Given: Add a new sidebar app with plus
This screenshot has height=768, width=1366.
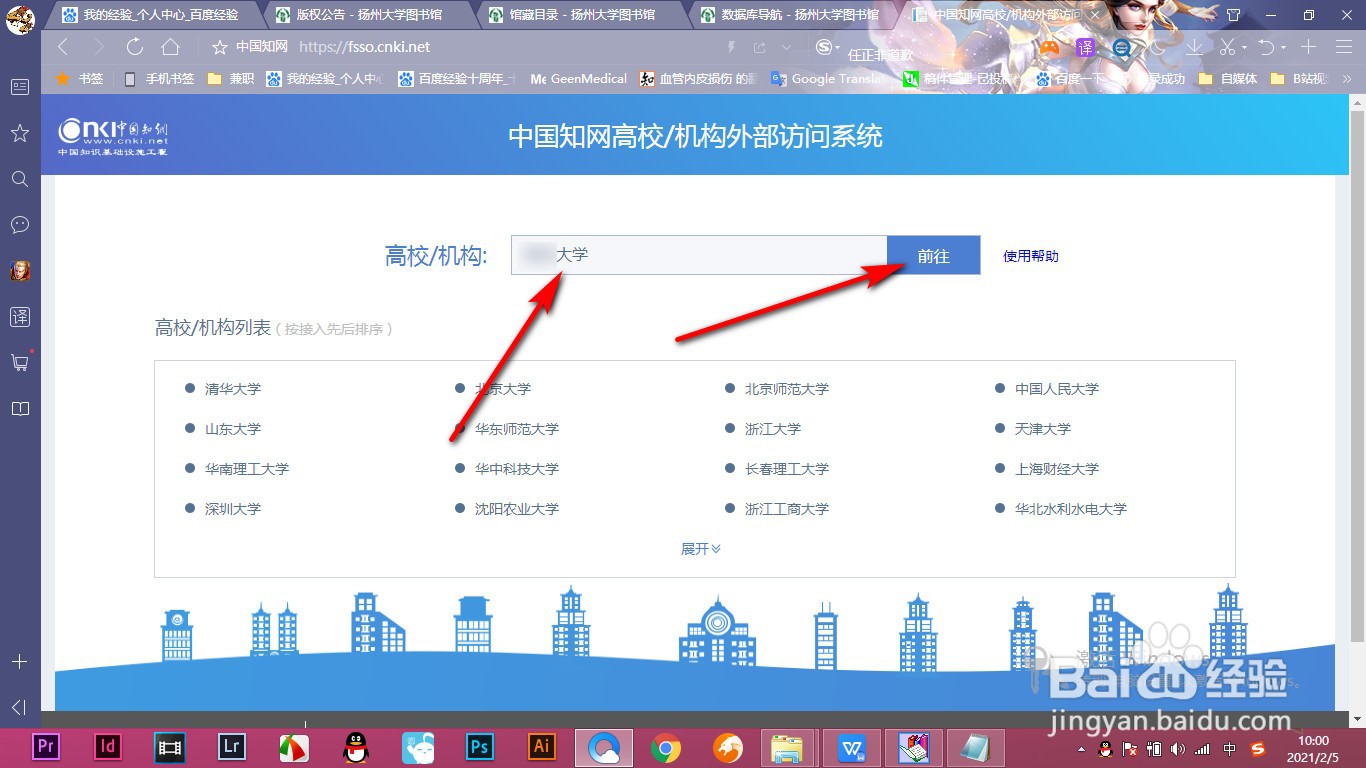Looking at the screenshot, I should coord(19,662).
